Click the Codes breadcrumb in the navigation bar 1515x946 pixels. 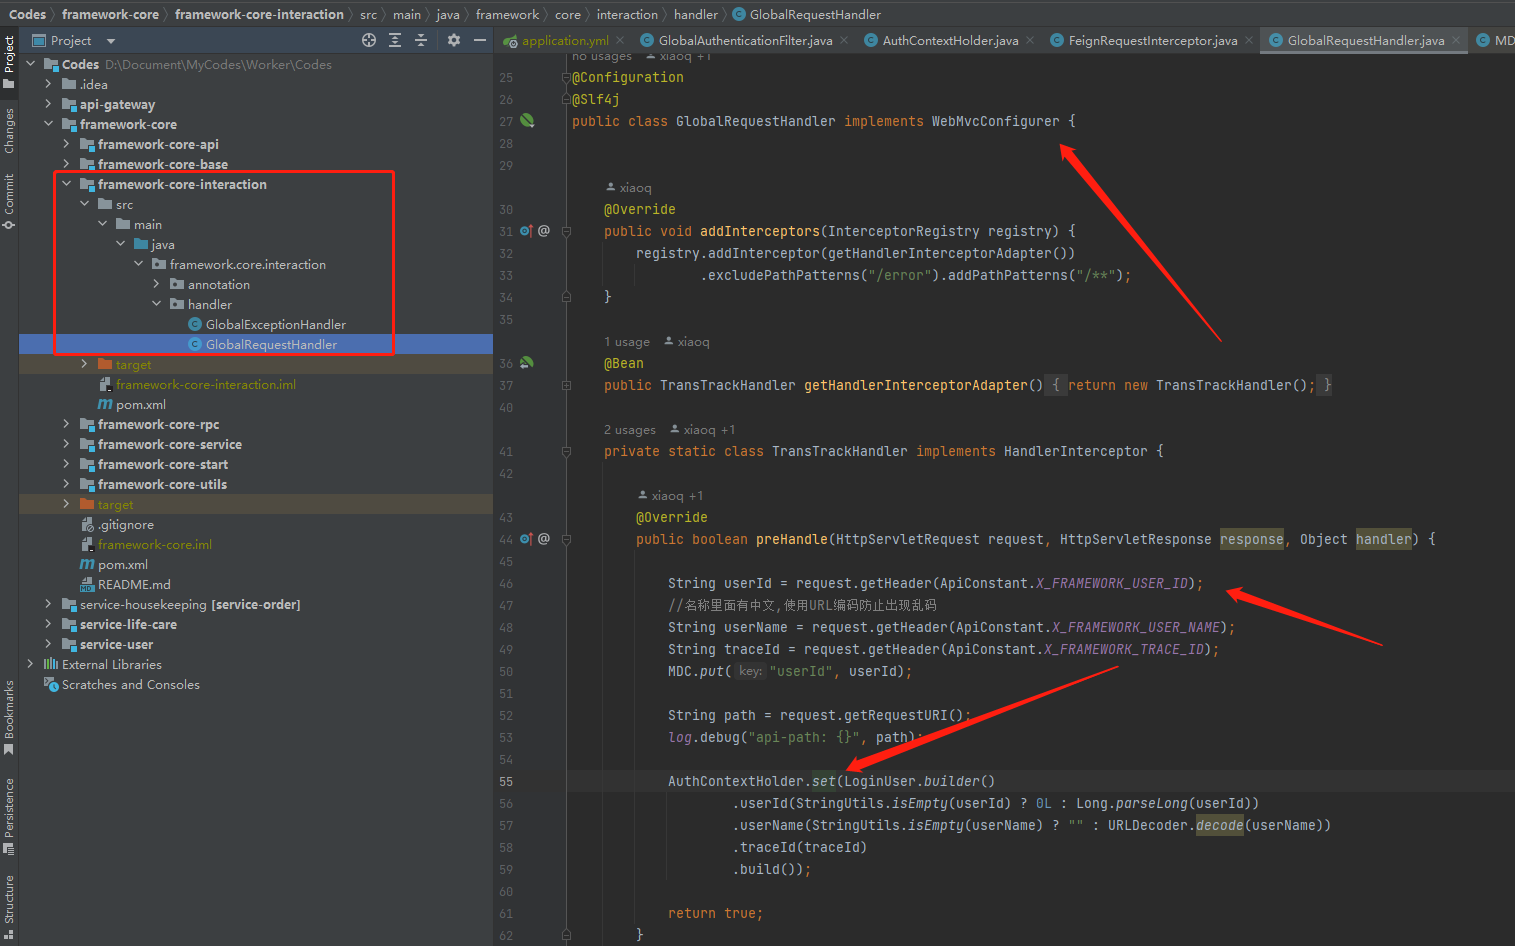click(27, 14)
